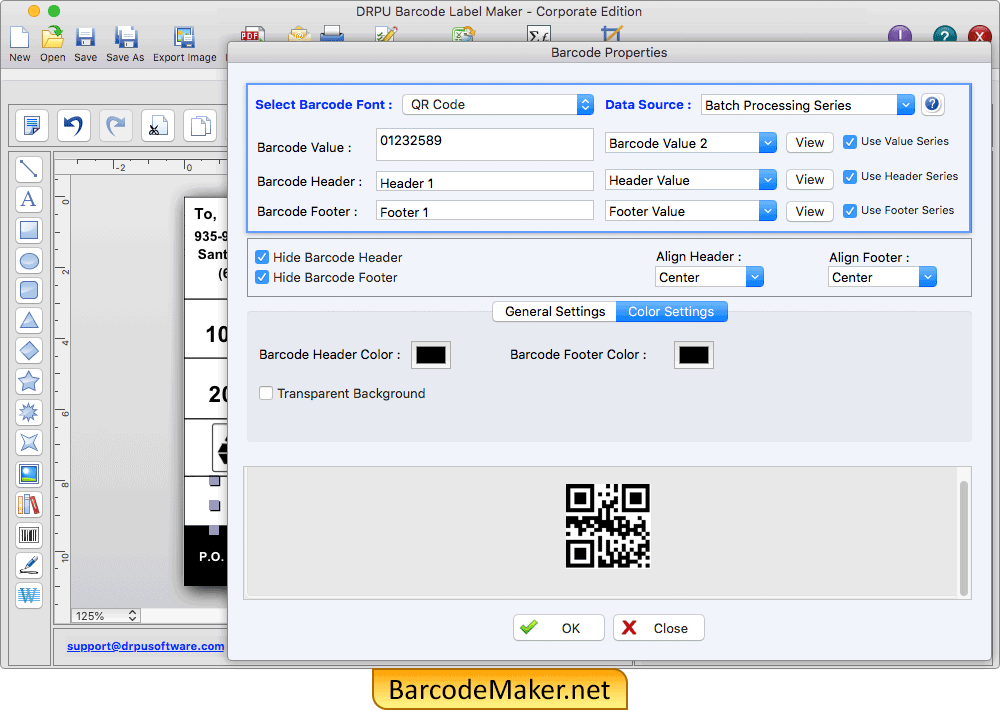This screenshot has width=1000, height=710.
Task: Select the Text tool
Action: pos(29,199)
